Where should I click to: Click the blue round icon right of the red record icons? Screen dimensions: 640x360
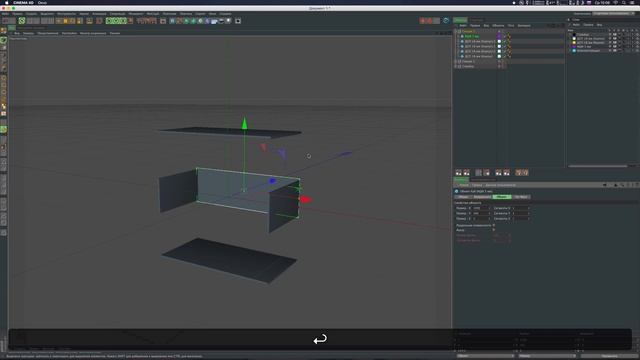pos(446,20)
